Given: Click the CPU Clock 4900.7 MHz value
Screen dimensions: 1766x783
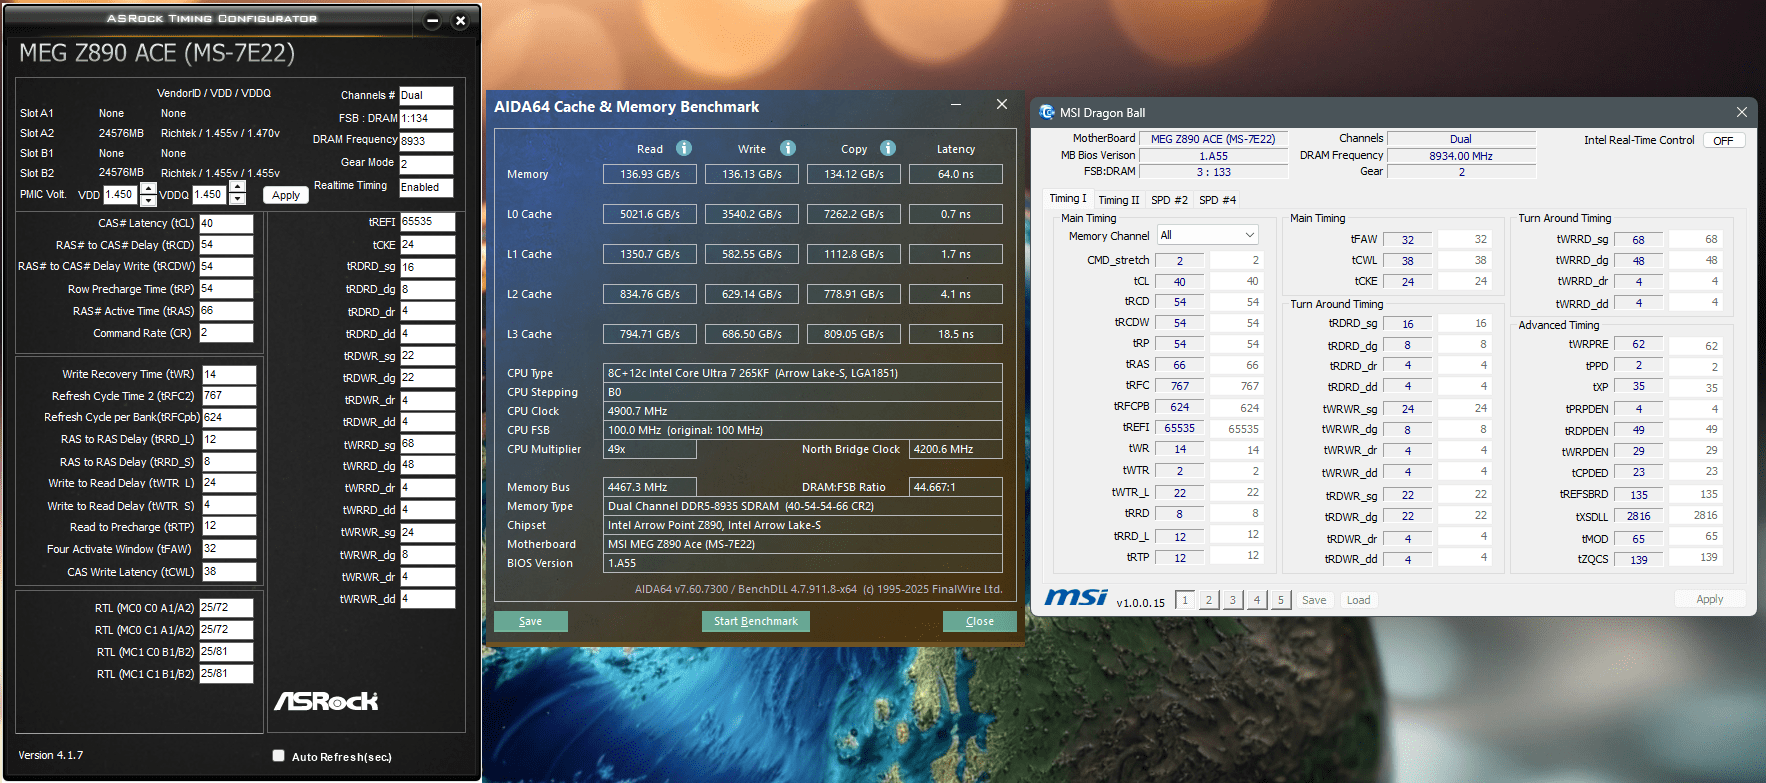Looking at the screenshot, I should [802, 411].
